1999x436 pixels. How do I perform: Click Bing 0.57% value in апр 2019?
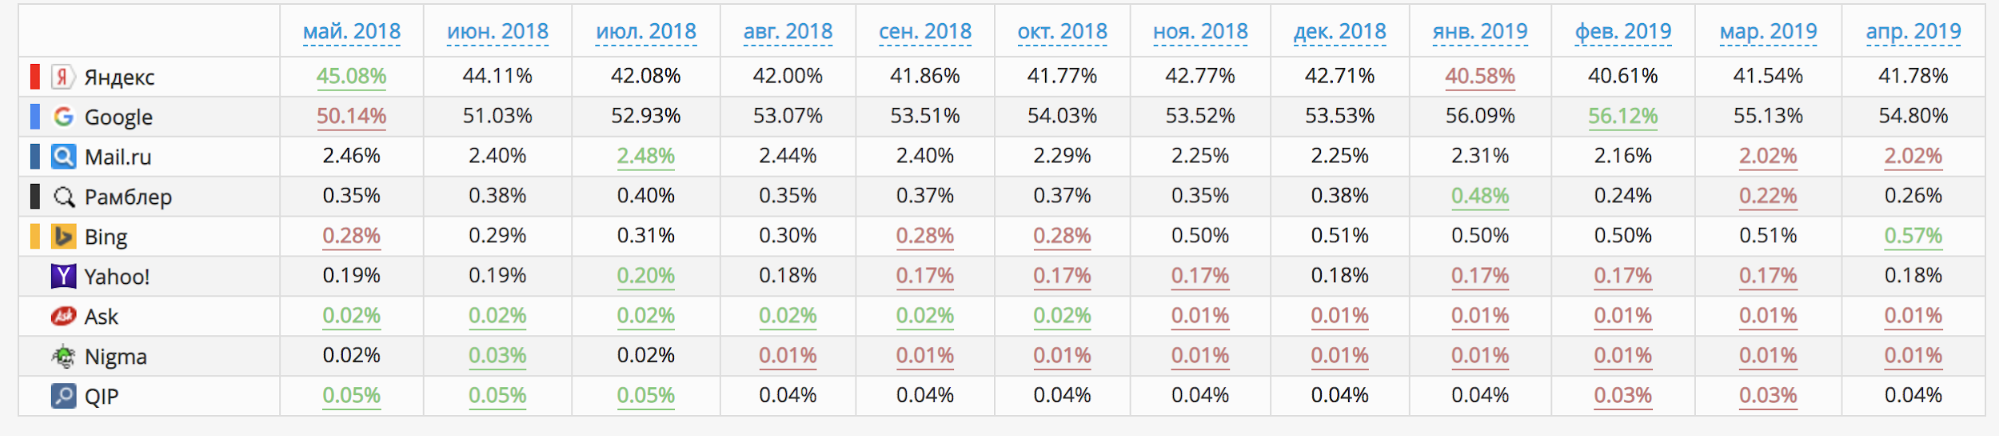pyautogui.click(x=1913, y=236)
